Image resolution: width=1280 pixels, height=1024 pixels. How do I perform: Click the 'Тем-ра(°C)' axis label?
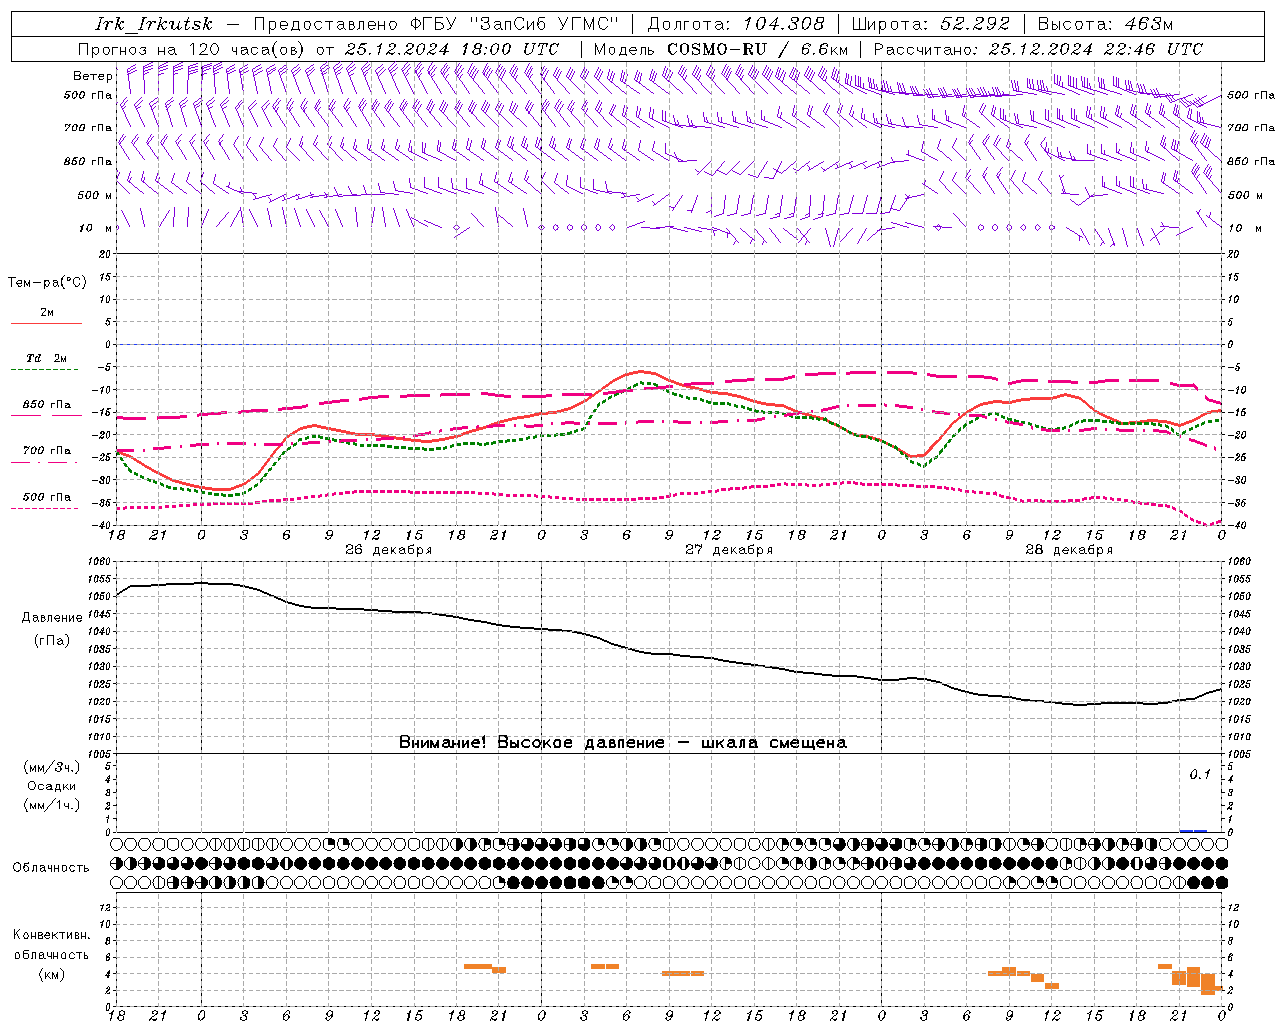click(47, 283)
